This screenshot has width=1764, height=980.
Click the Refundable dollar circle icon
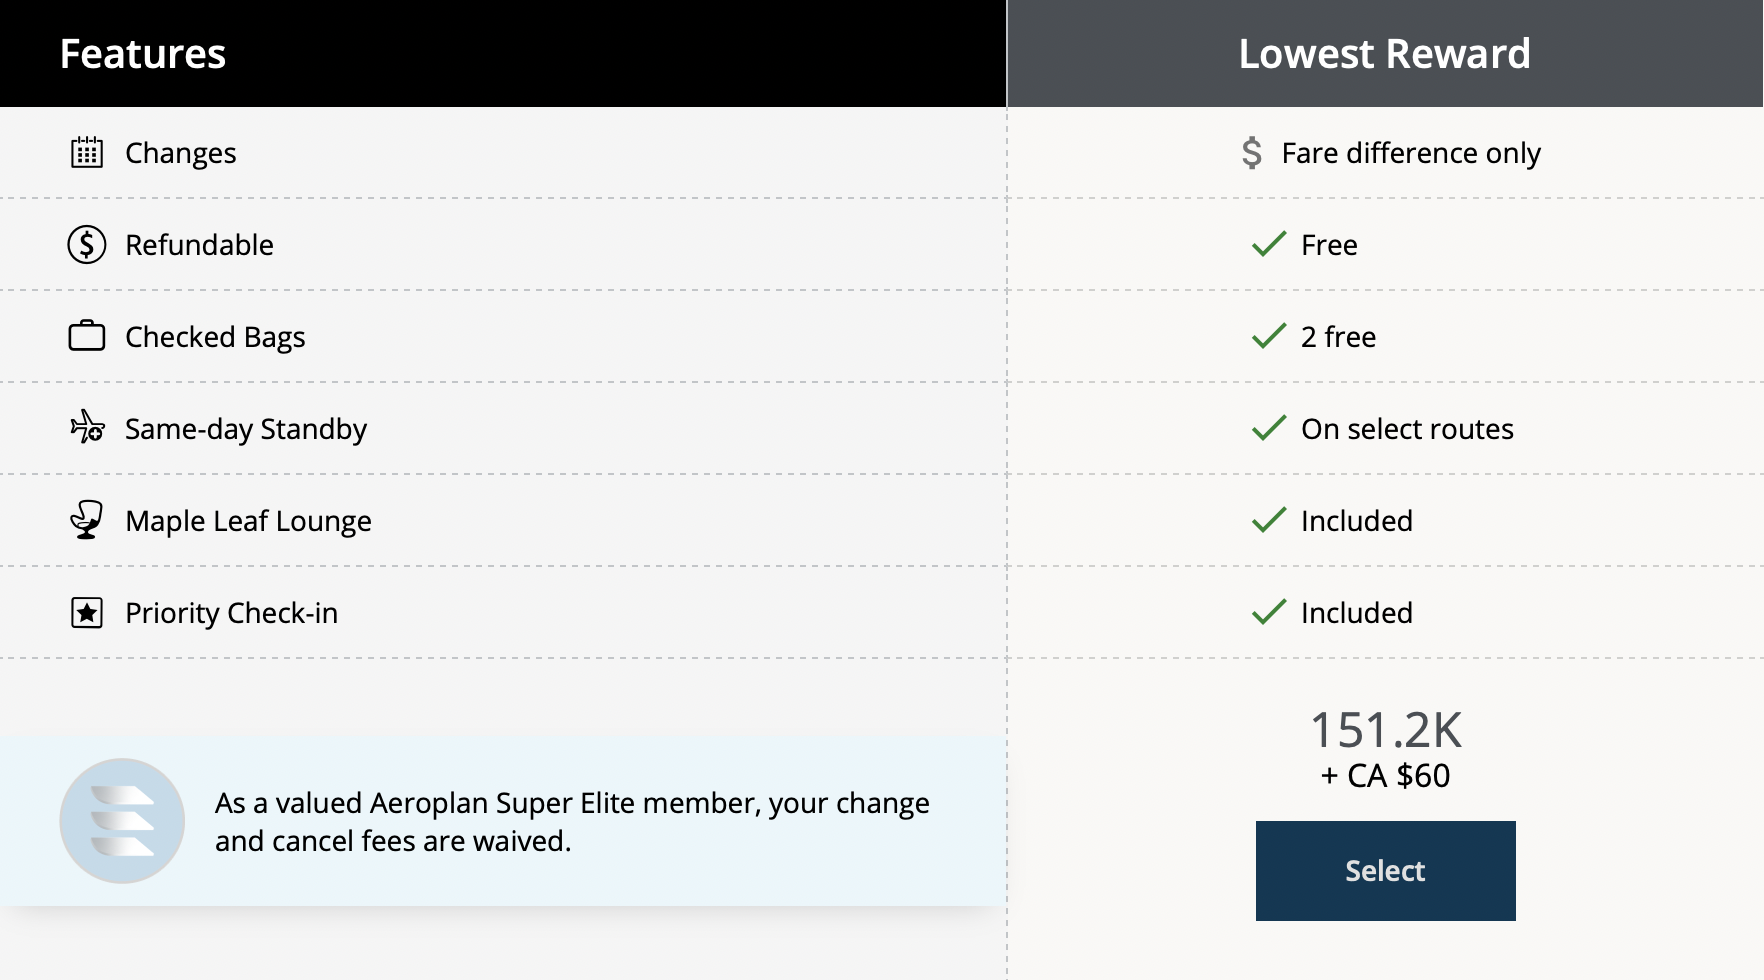87,245
